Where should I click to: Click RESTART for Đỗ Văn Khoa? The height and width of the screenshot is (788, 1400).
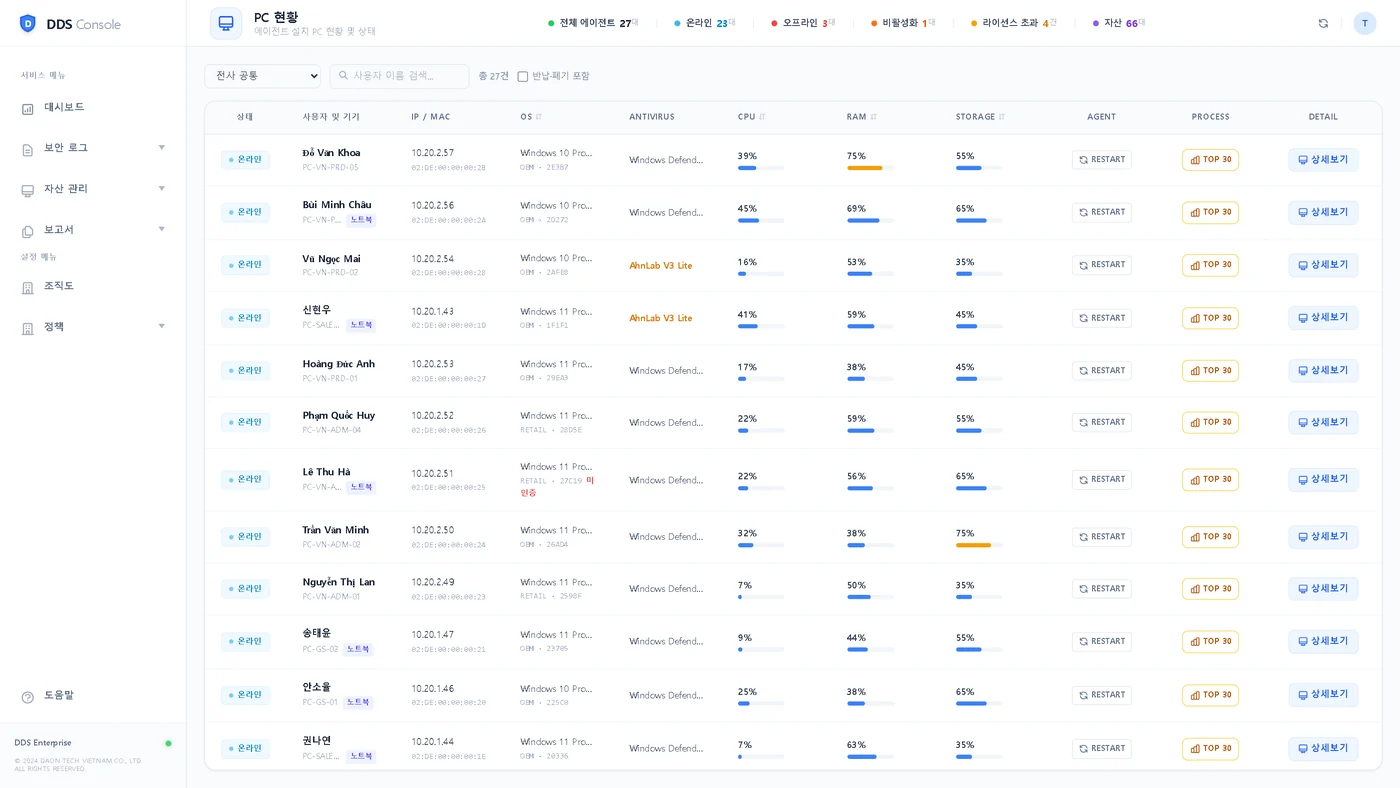[1102, 160]
